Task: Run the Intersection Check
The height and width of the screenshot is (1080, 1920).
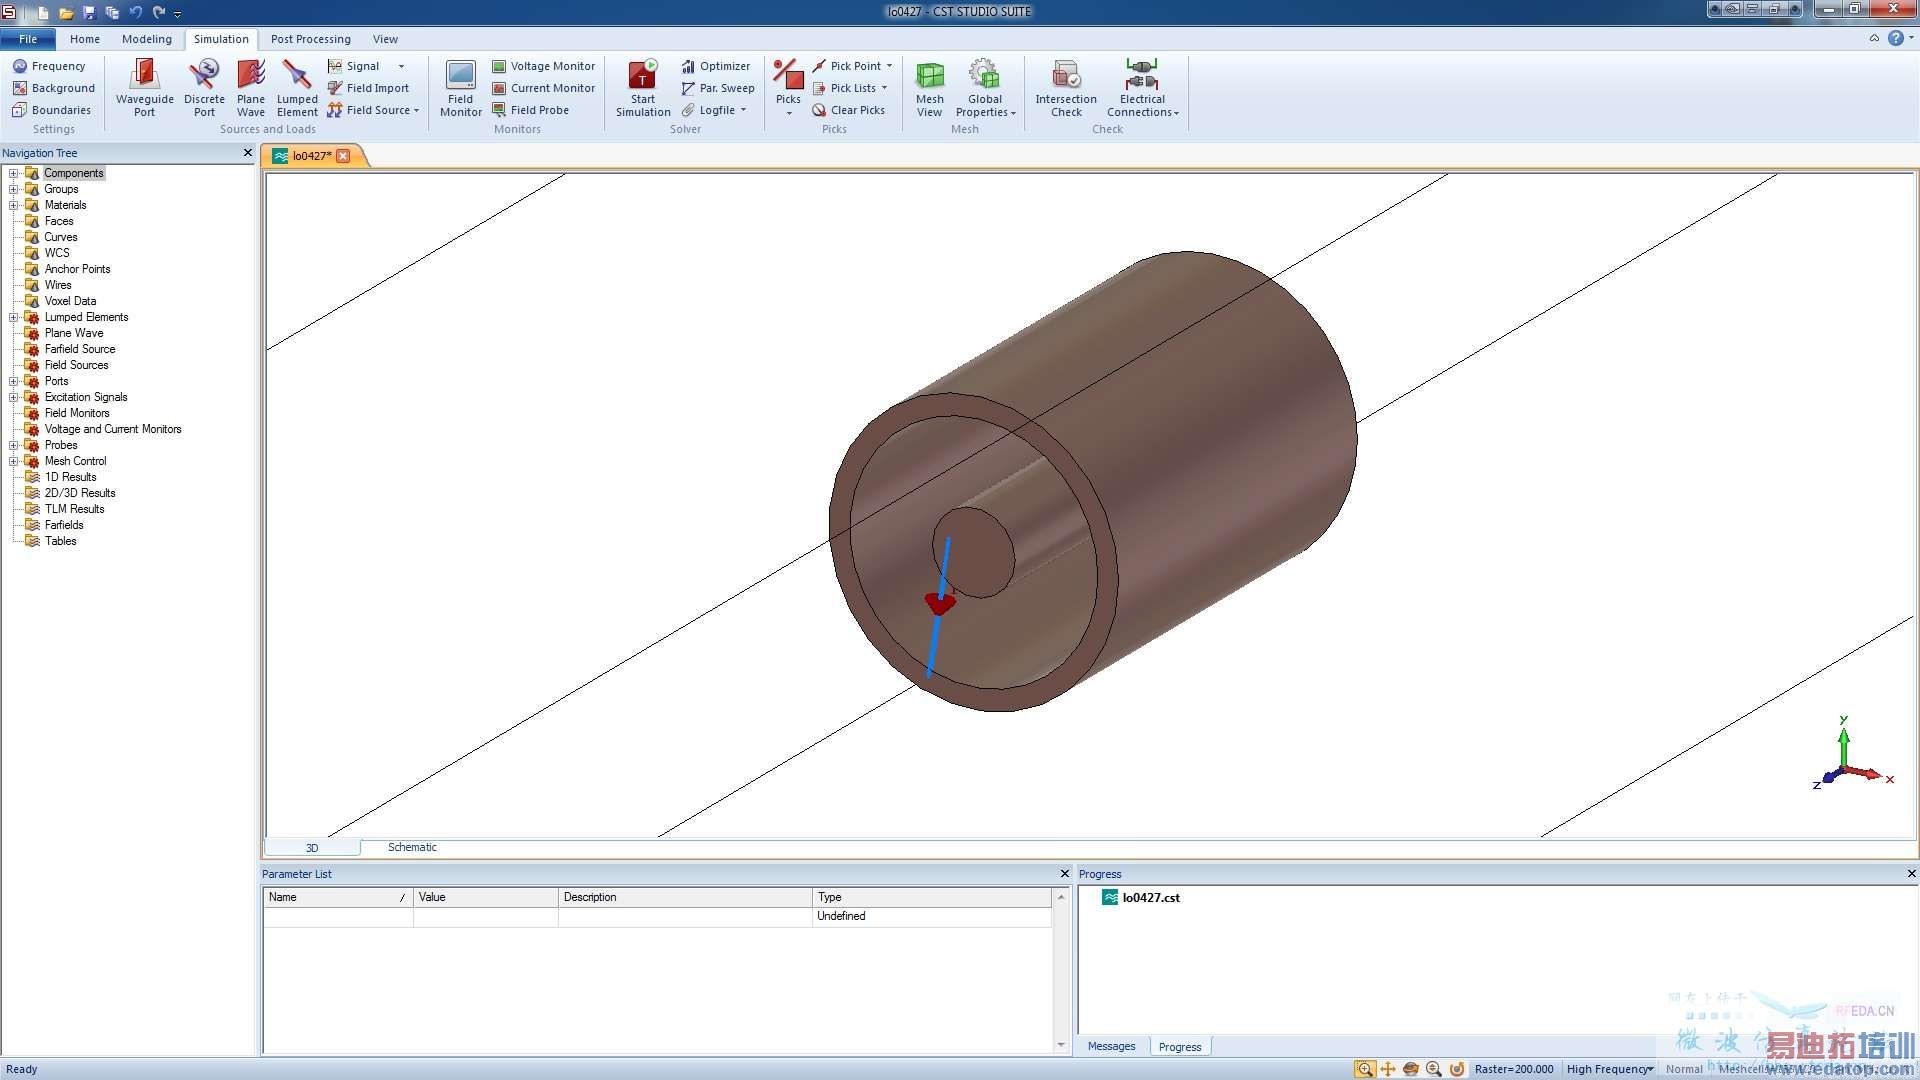Action: pos(1066,88)
